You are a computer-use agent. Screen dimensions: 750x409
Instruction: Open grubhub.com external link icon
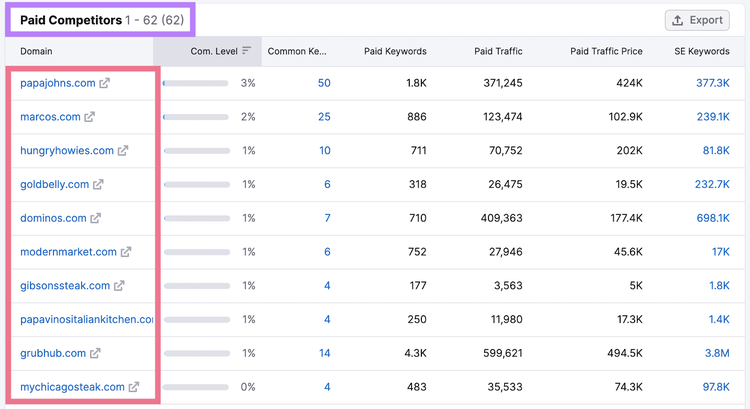(x=95, y=353)
